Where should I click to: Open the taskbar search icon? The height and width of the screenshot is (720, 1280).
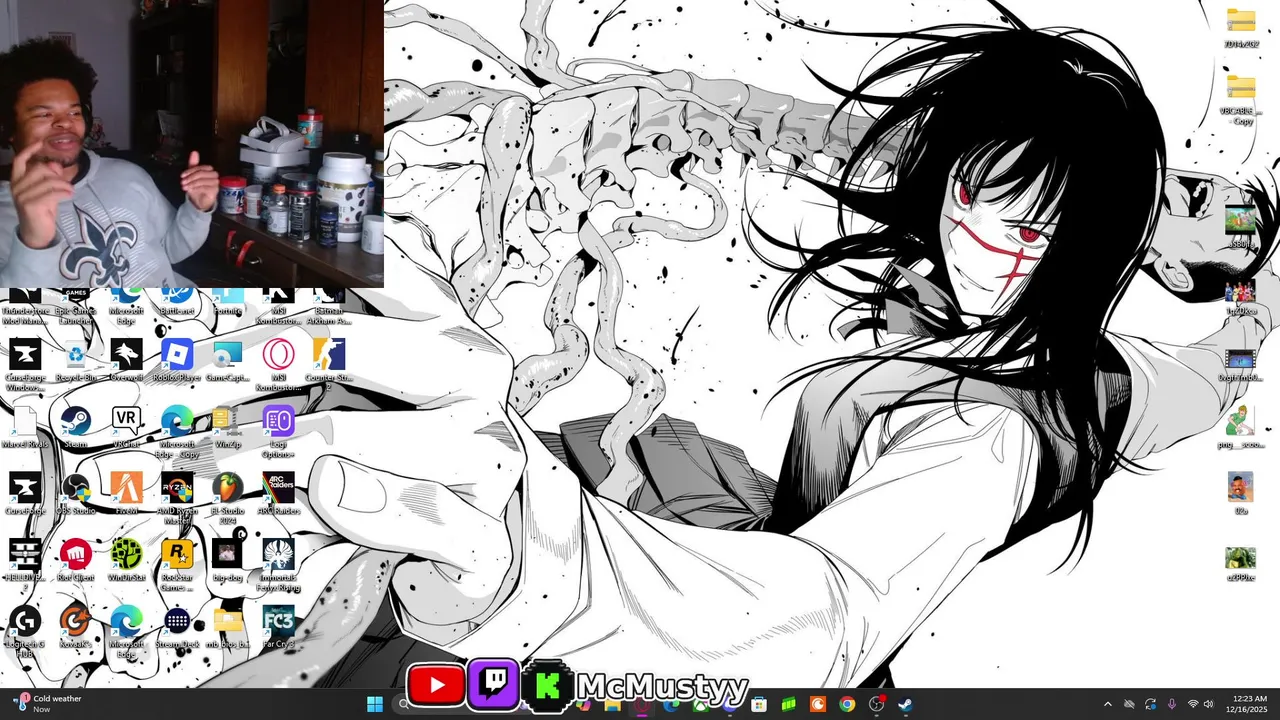pyautogui.click(x=404, y=704)
